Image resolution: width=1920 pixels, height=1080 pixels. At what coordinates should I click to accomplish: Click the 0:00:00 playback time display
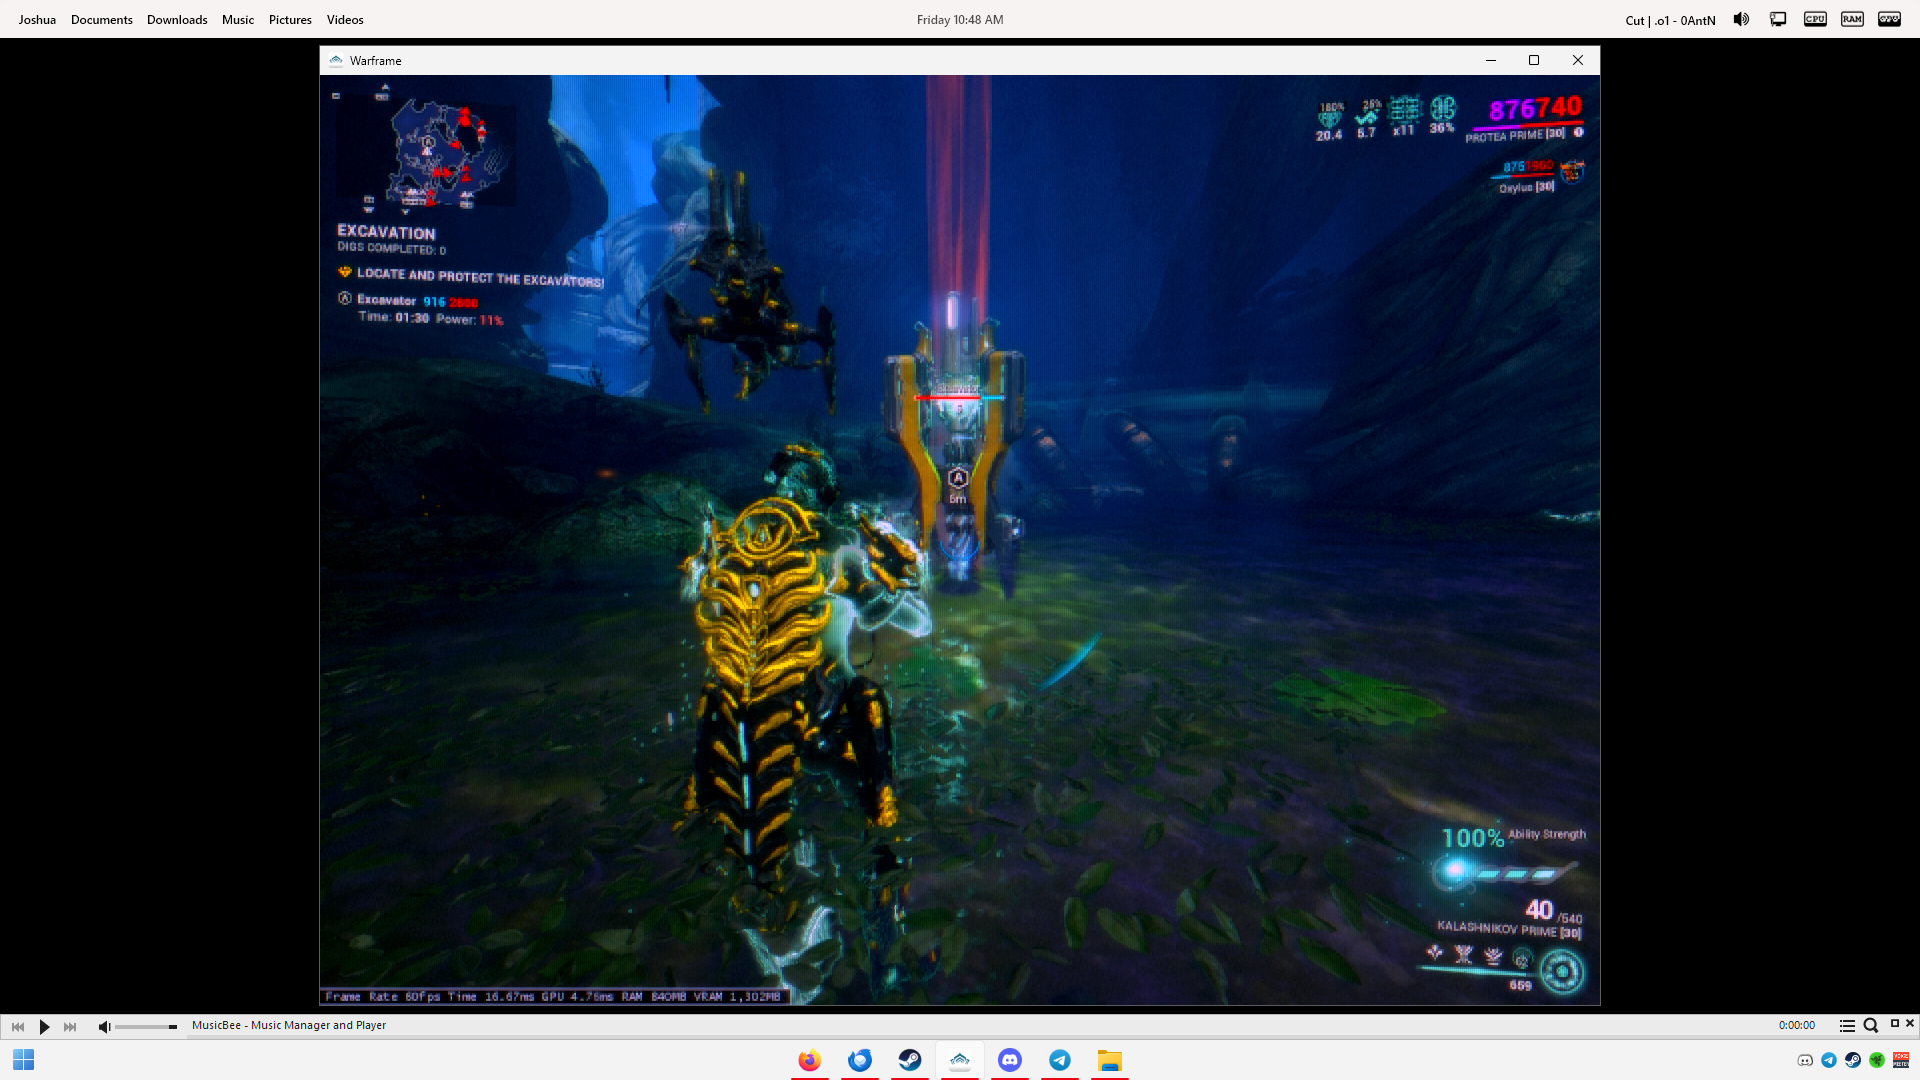[x=1796, y=1025]
